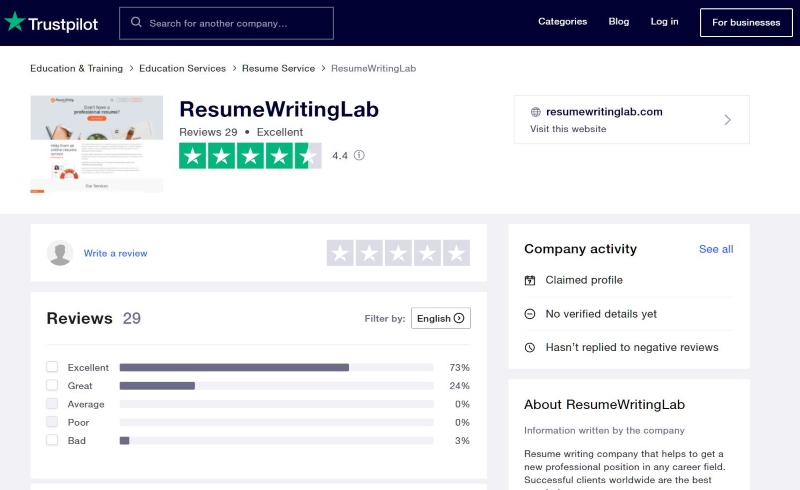The image size is (800, 490).
Task: Click the search magnifier icon
Action: point(136,22)
